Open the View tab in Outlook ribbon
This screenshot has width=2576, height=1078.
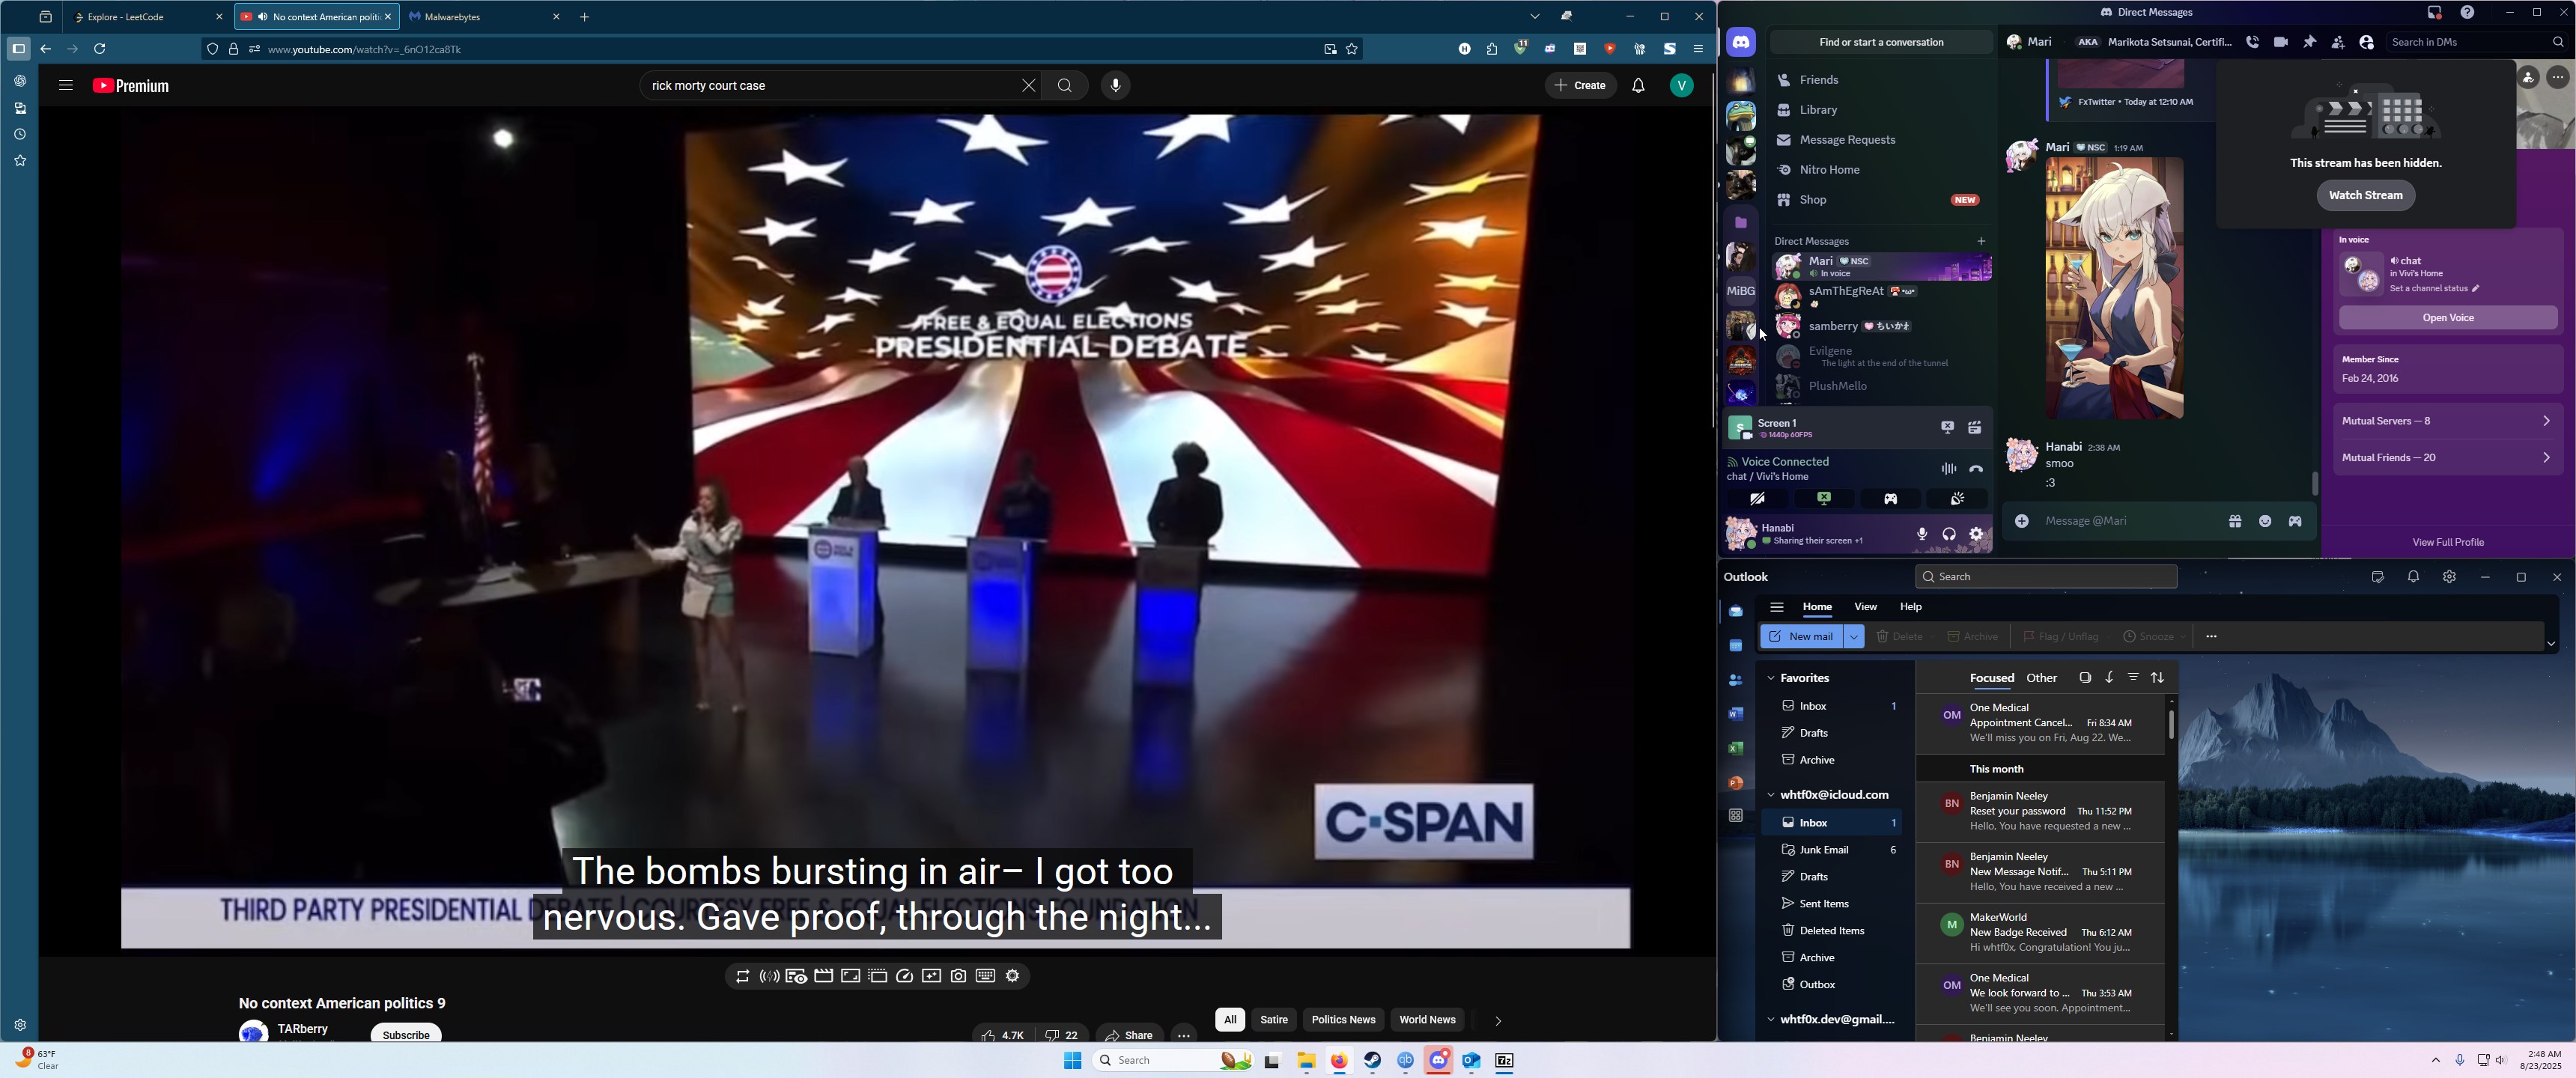coord(1865,607)
